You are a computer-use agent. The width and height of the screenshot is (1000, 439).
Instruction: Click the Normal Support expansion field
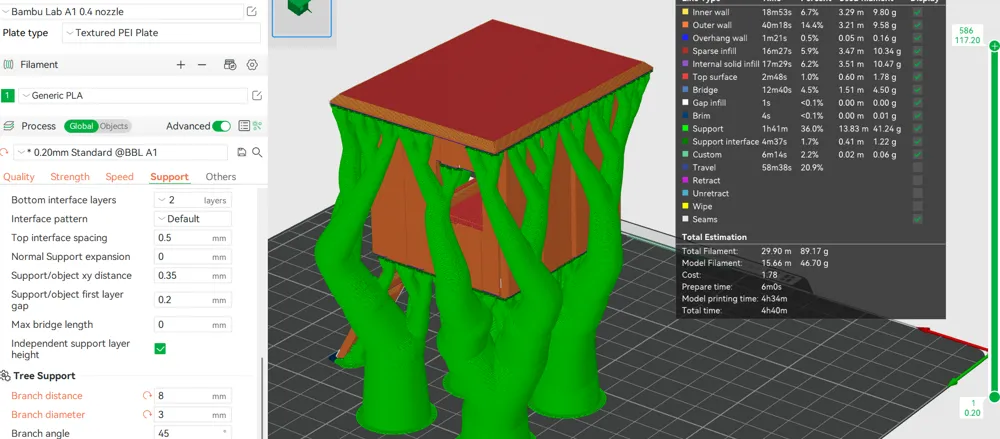(x=193, y=257)
